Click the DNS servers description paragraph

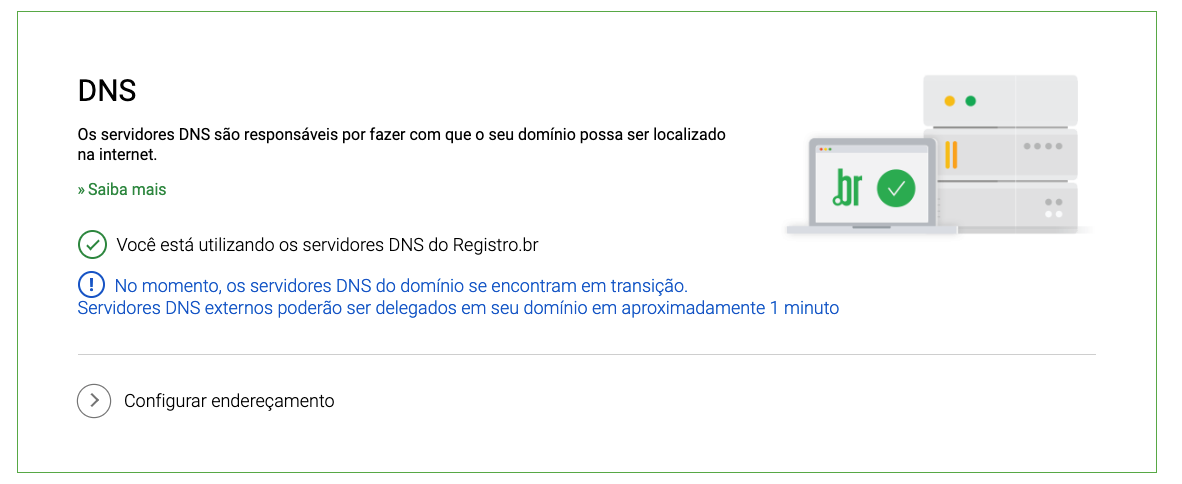click(402, 145)
